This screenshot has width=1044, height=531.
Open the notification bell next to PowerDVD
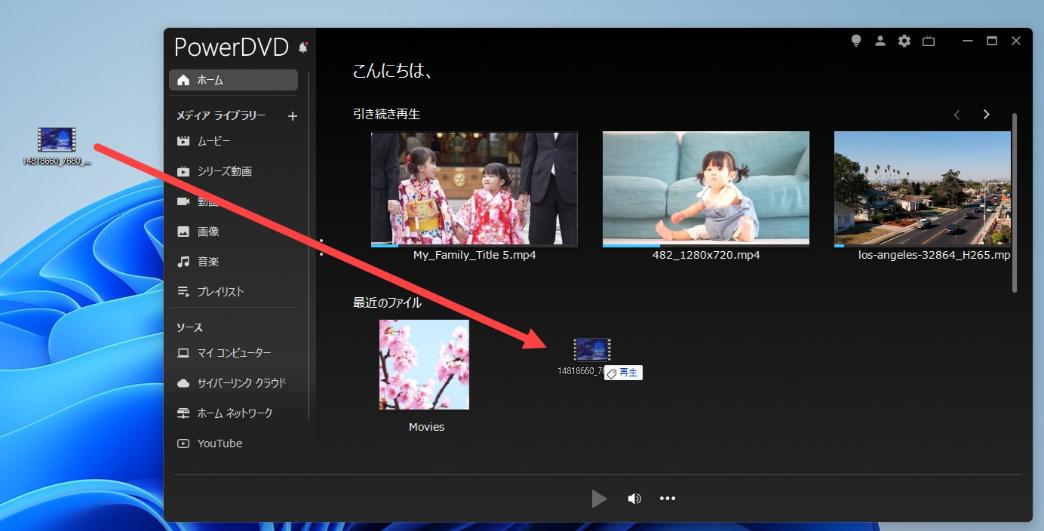coord(303,47)
